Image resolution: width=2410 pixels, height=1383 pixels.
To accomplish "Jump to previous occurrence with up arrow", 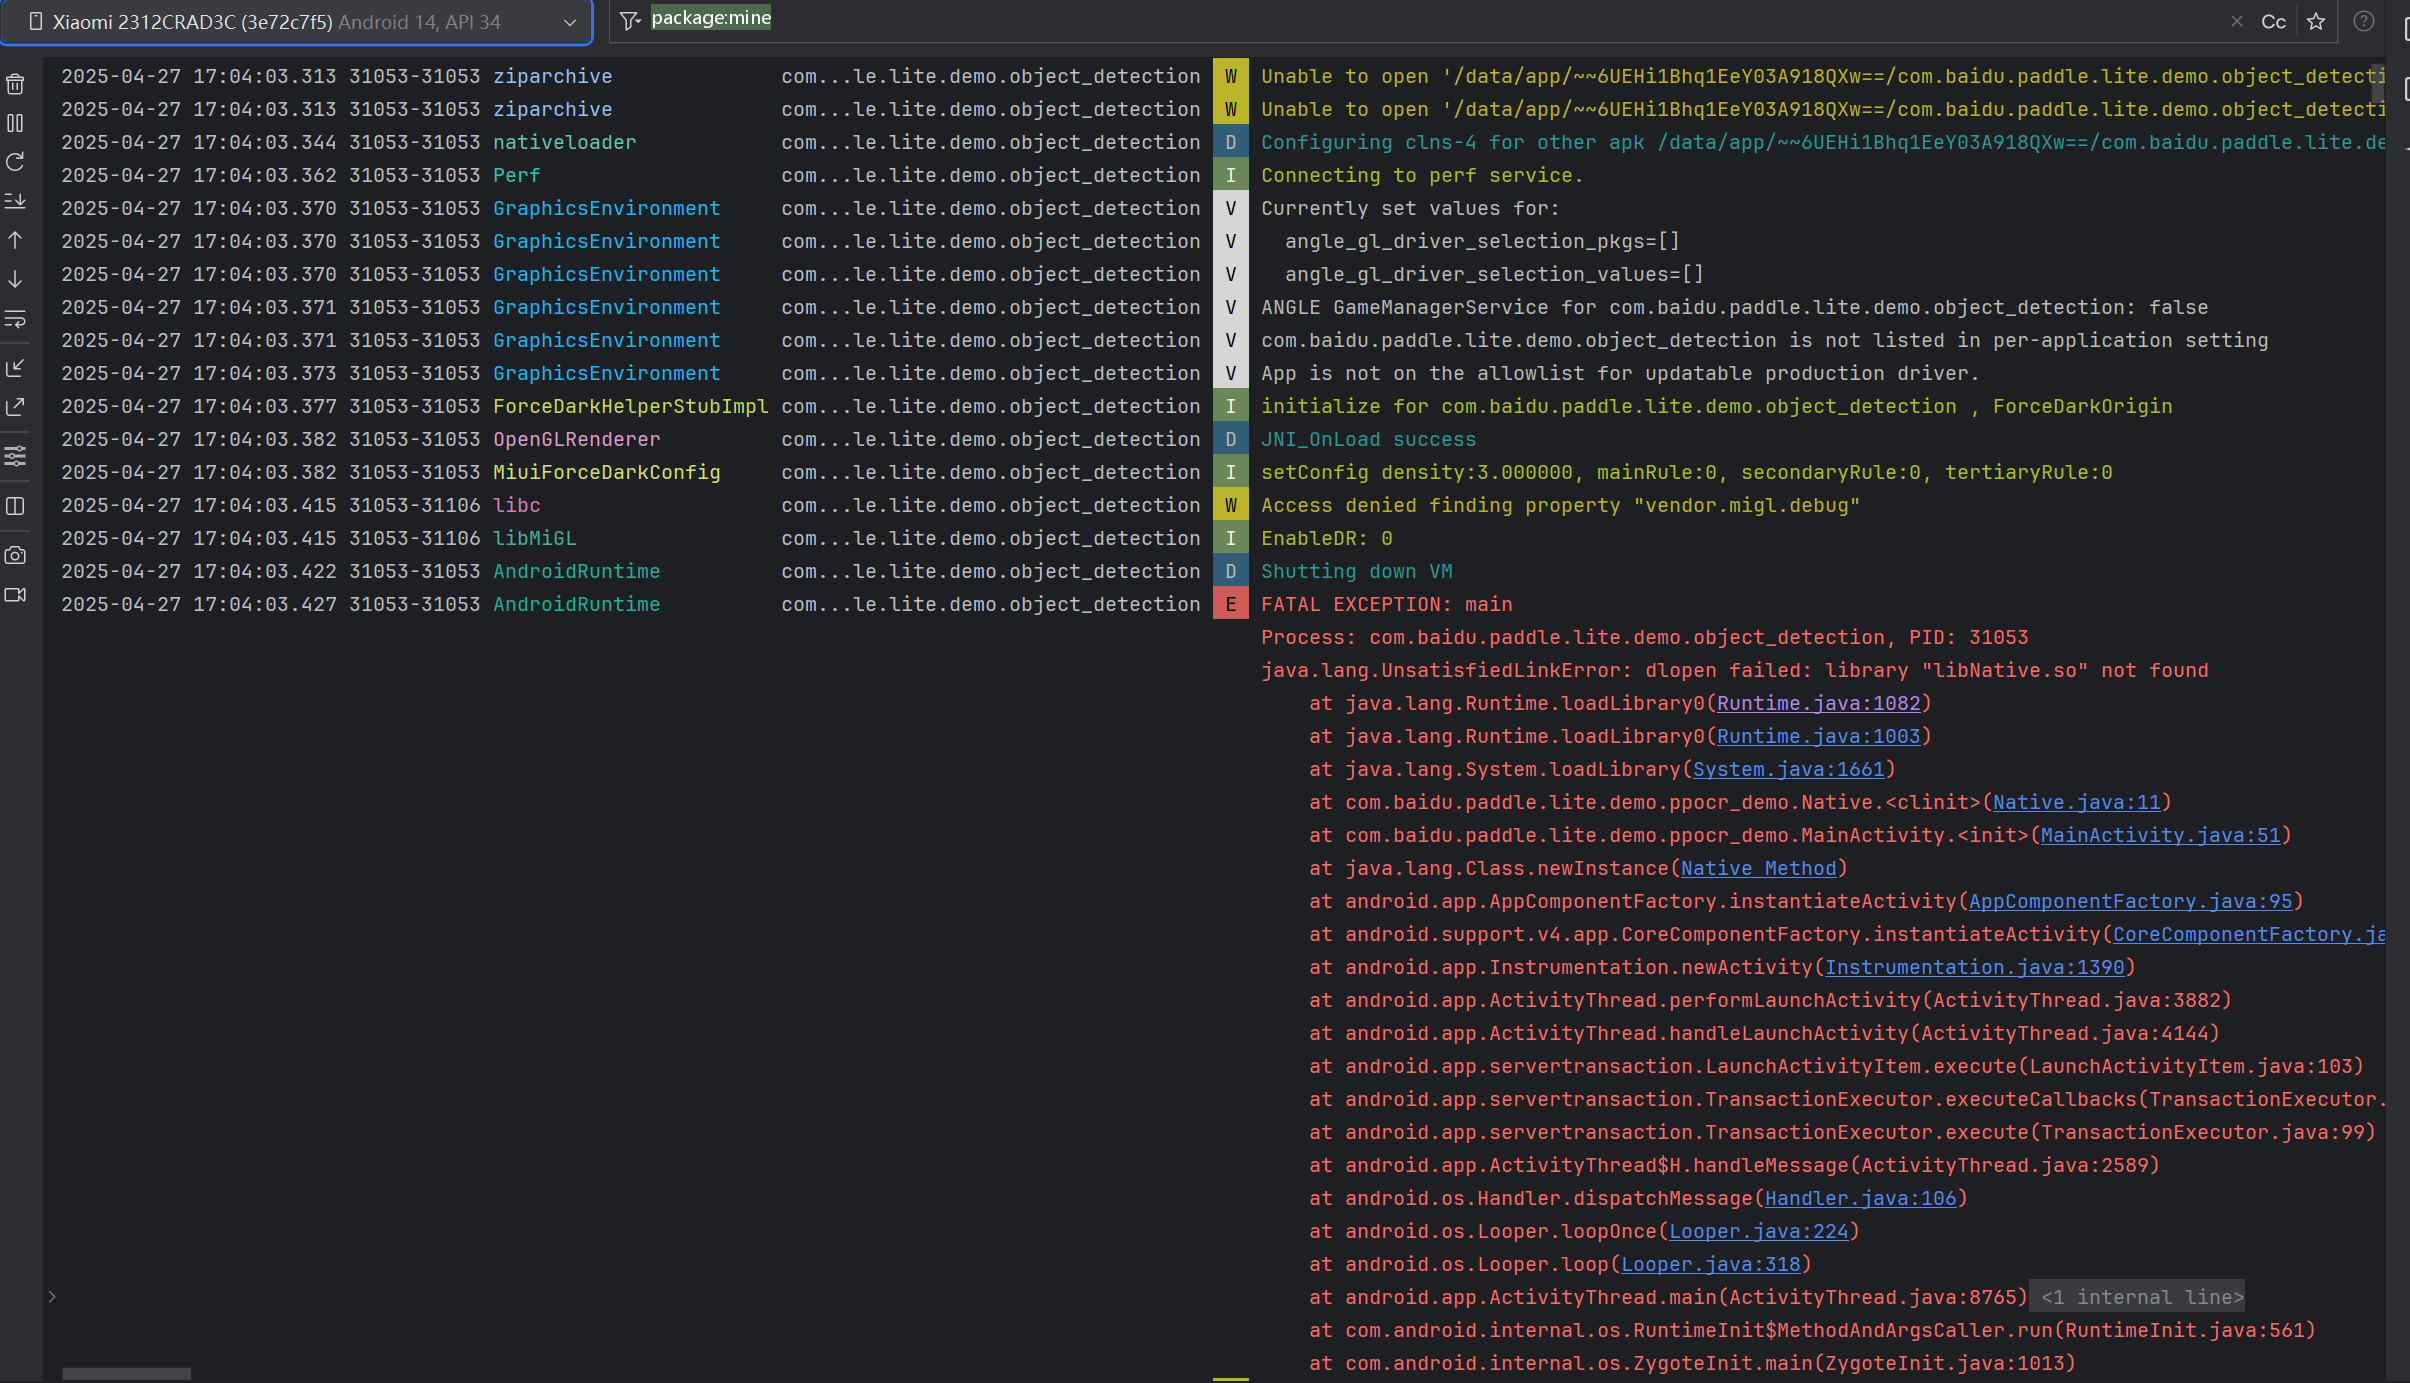I will pyautogui.click(x=15, y=240).
